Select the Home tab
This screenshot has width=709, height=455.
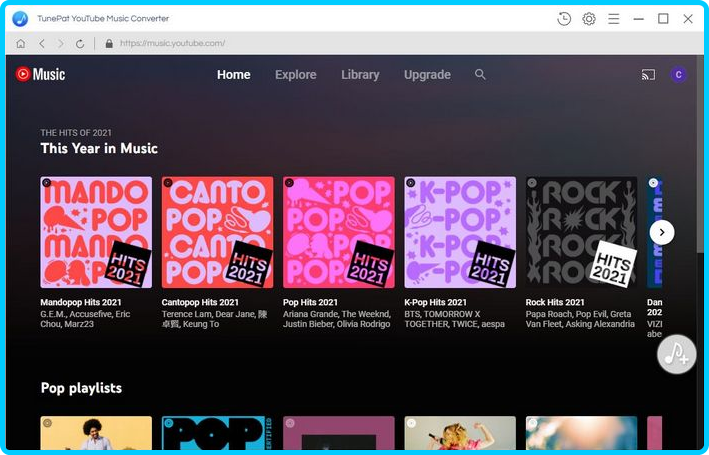click(x=234, y=75)
